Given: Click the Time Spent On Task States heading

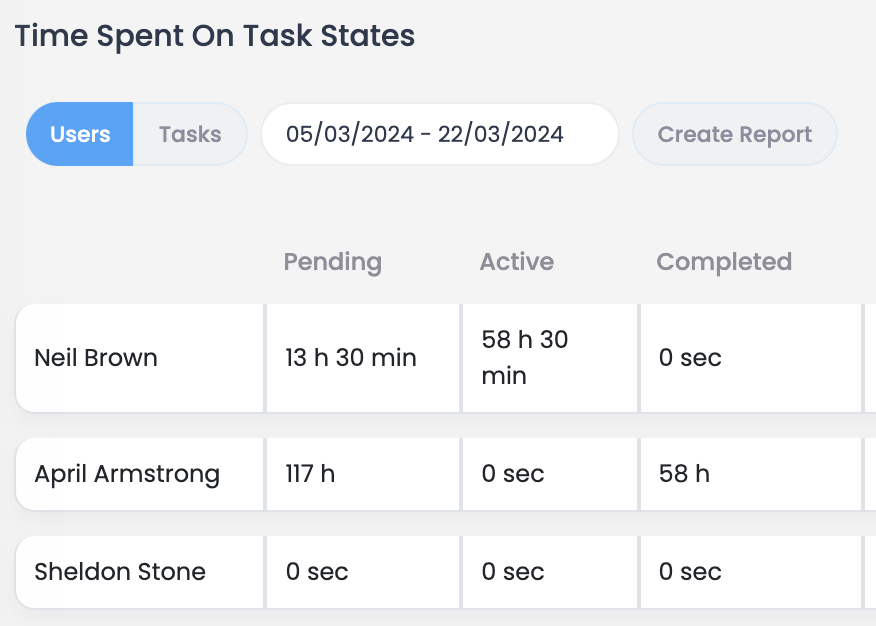Looking at the screenshot, I should [x=215, y=36].
